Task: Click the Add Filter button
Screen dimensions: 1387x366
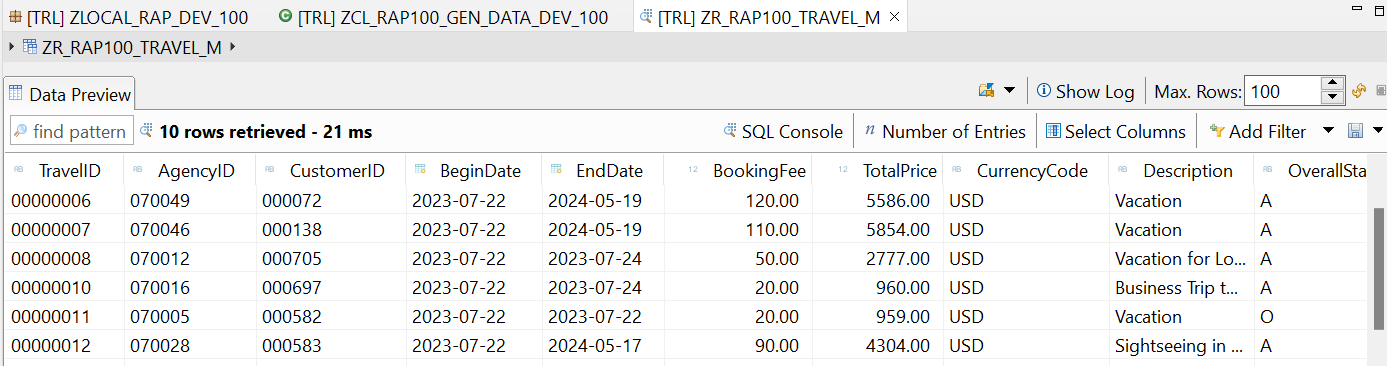Action: (1257, 131)
